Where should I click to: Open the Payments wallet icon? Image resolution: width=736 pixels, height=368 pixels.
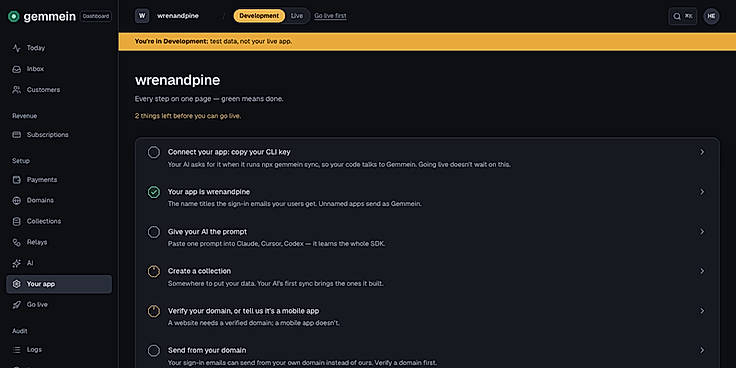tap(16, 180)
